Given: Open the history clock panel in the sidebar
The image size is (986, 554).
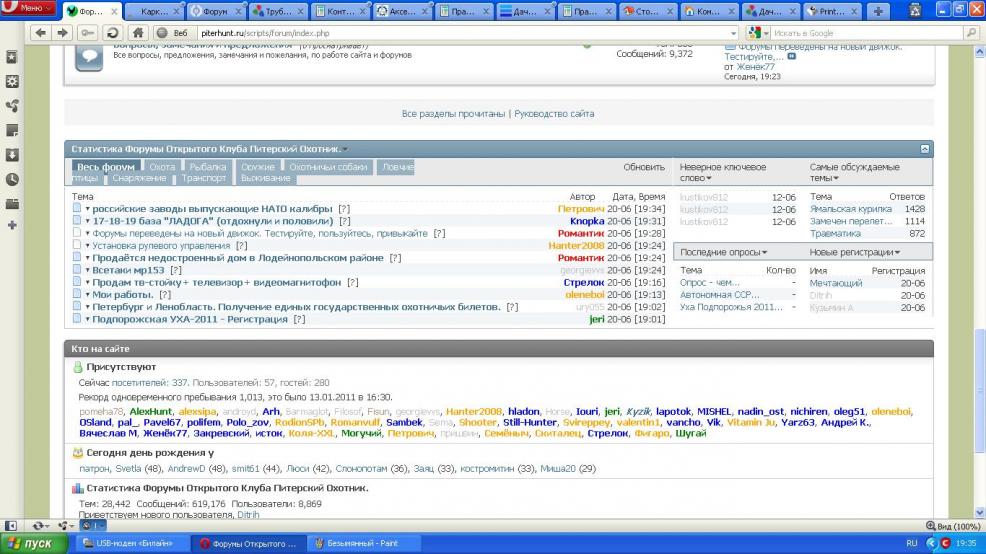Looking at the screenshot, I should click(x=12, y=180).
